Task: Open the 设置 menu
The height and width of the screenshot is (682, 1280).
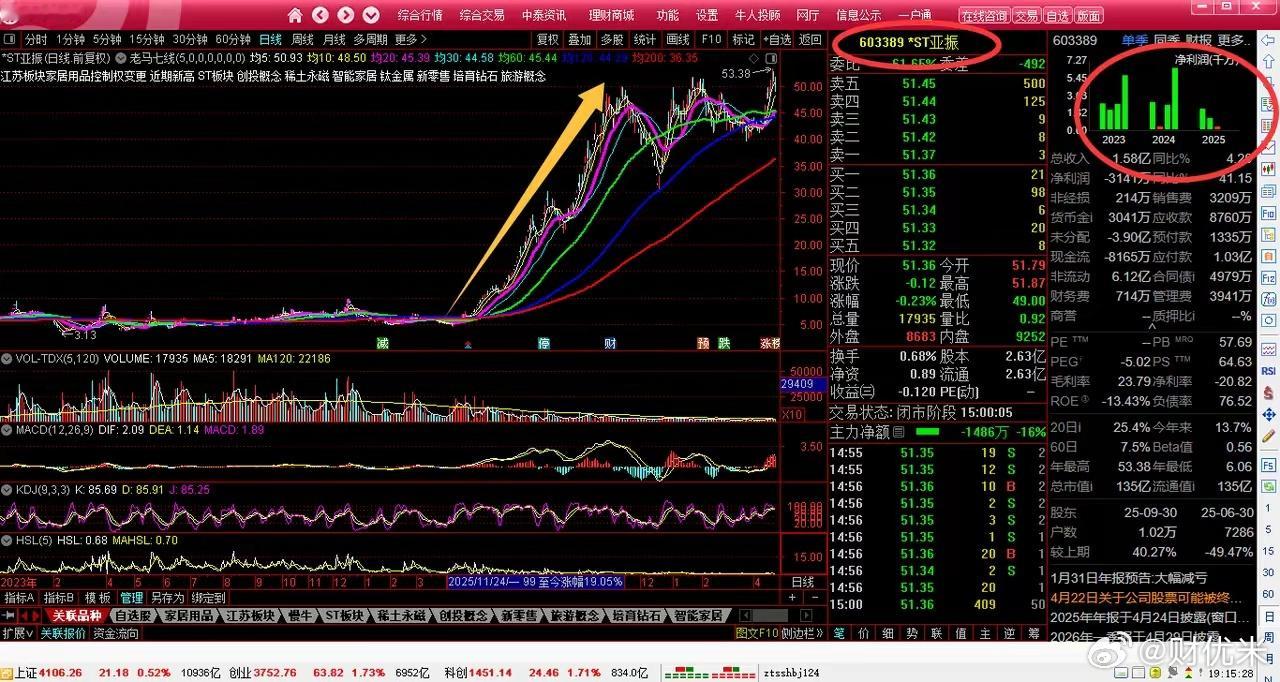Action: point(707,15)
